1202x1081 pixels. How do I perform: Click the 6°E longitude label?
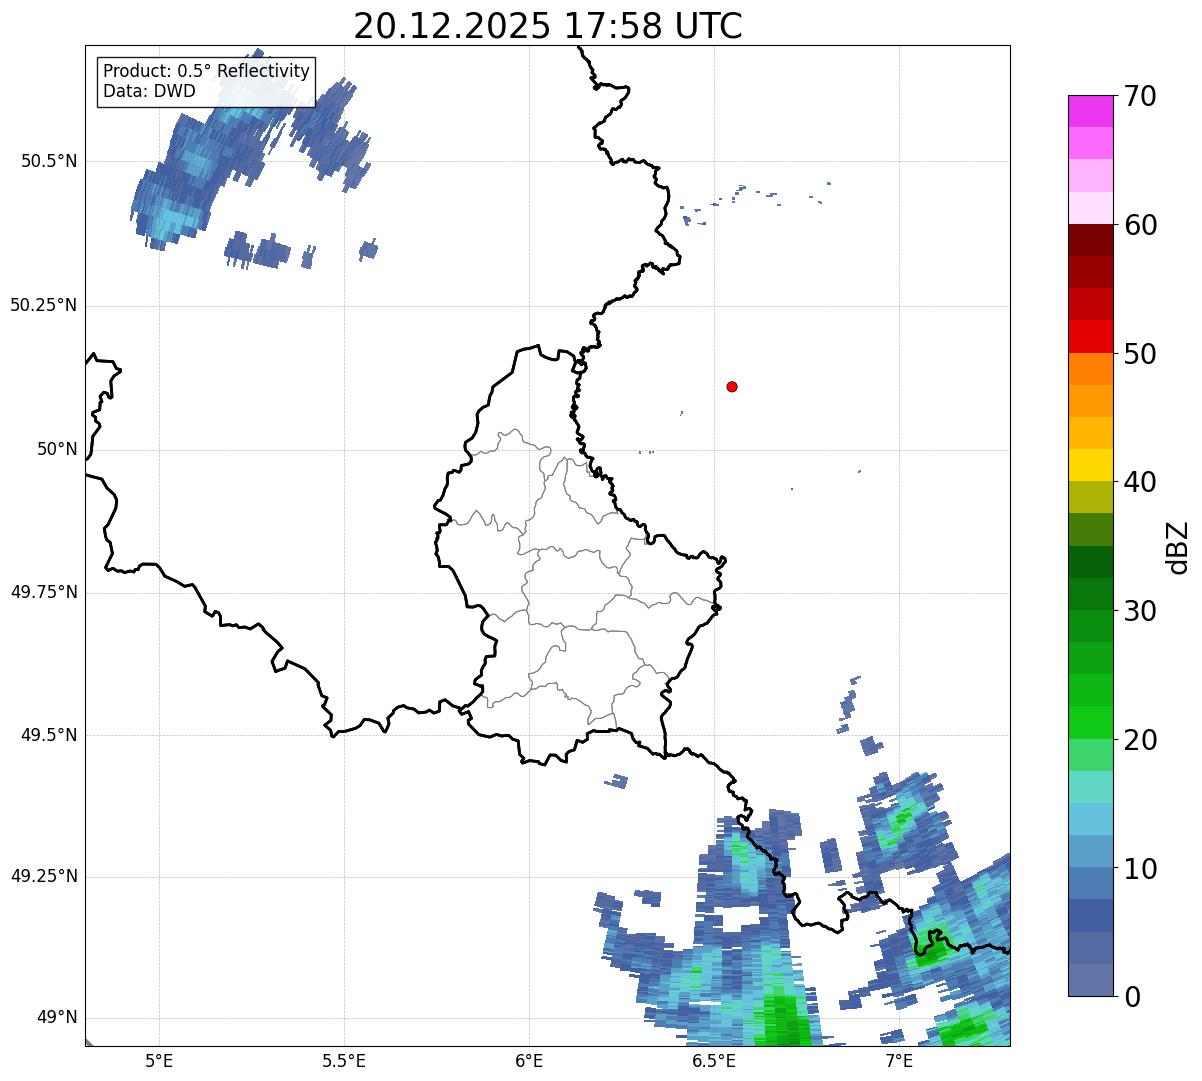tap(529, 1060)
